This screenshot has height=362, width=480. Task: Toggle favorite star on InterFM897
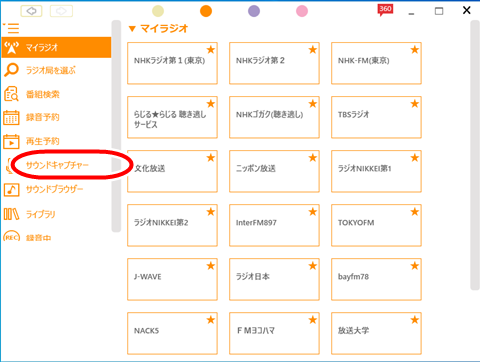tap(313, 212)
